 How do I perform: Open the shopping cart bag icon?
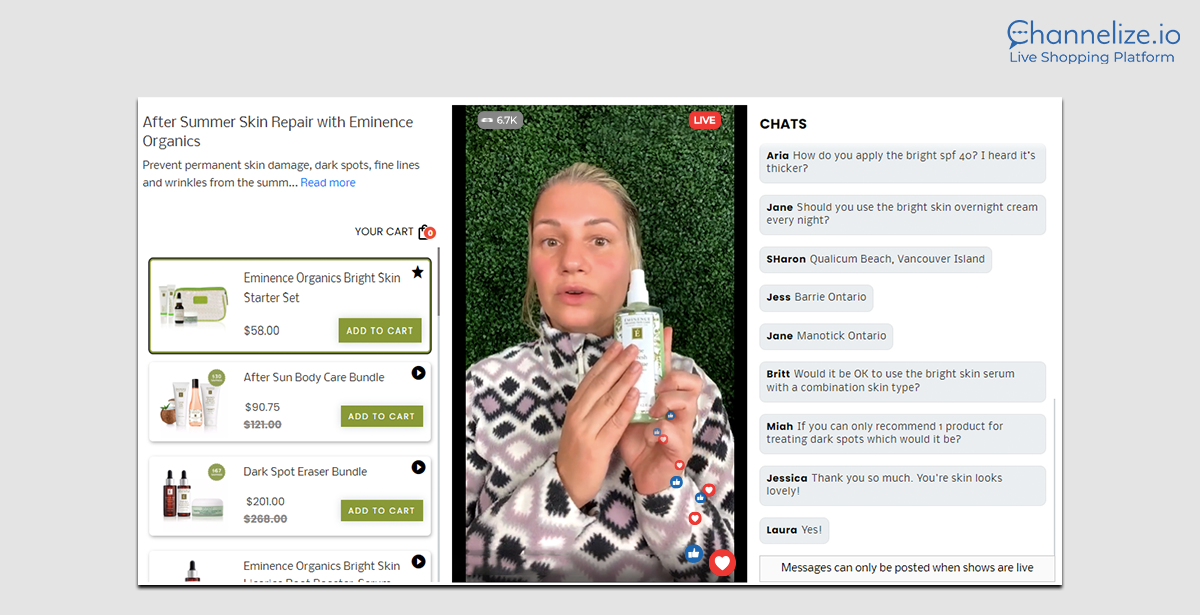425,232
